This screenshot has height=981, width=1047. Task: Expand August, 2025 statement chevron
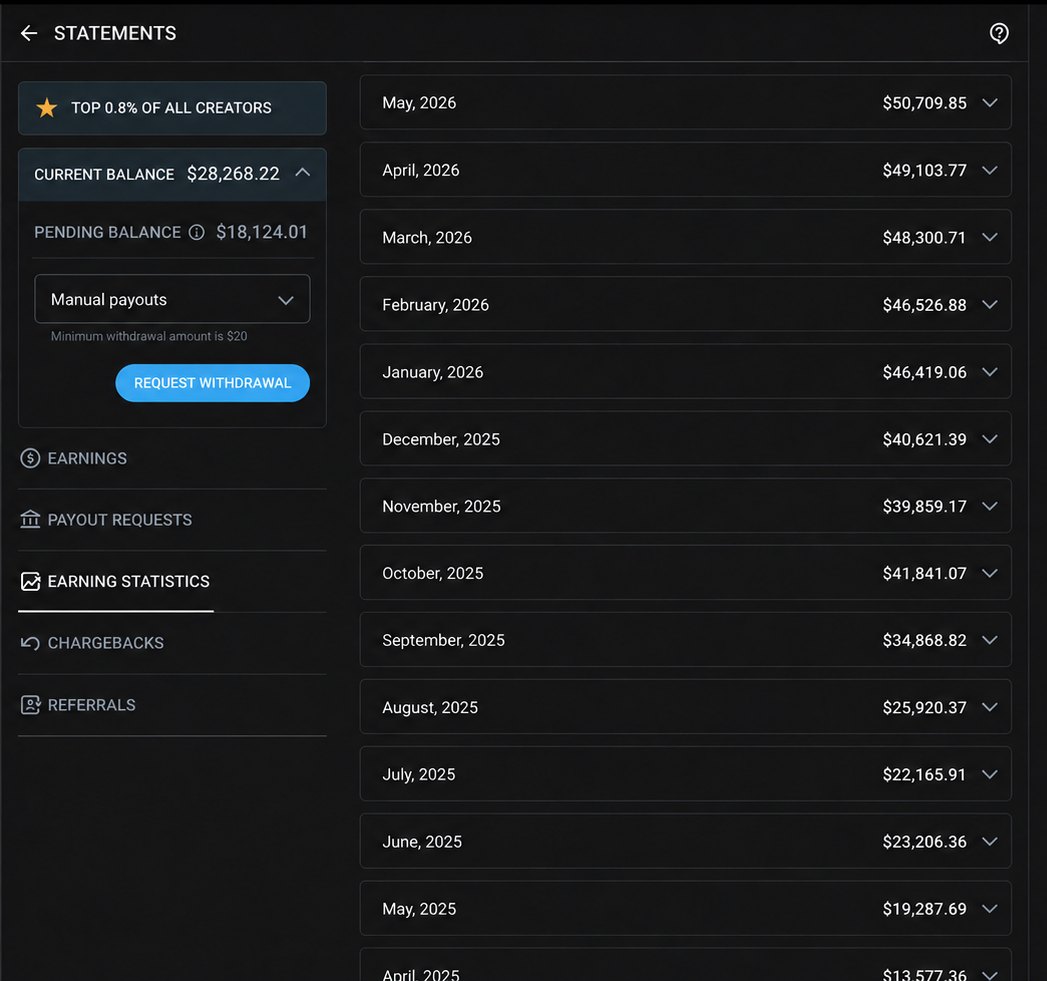[990, 707]
